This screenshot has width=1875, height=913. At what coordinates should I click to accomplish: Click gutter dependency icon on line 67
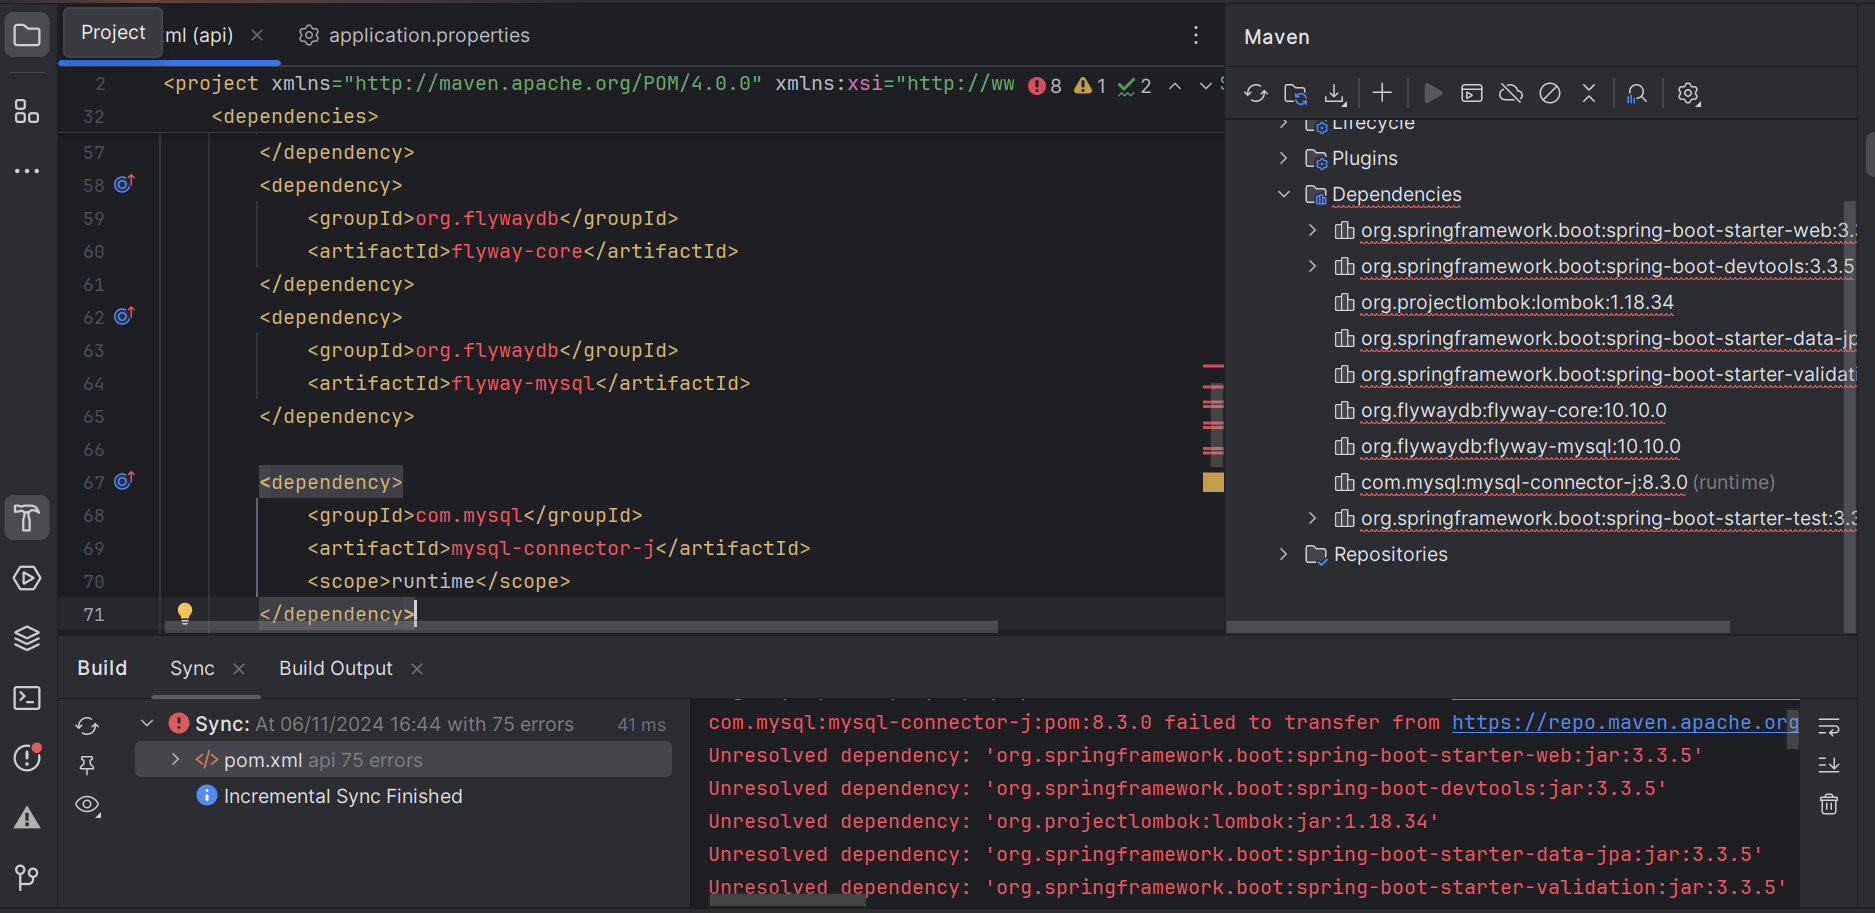[124, 481]
